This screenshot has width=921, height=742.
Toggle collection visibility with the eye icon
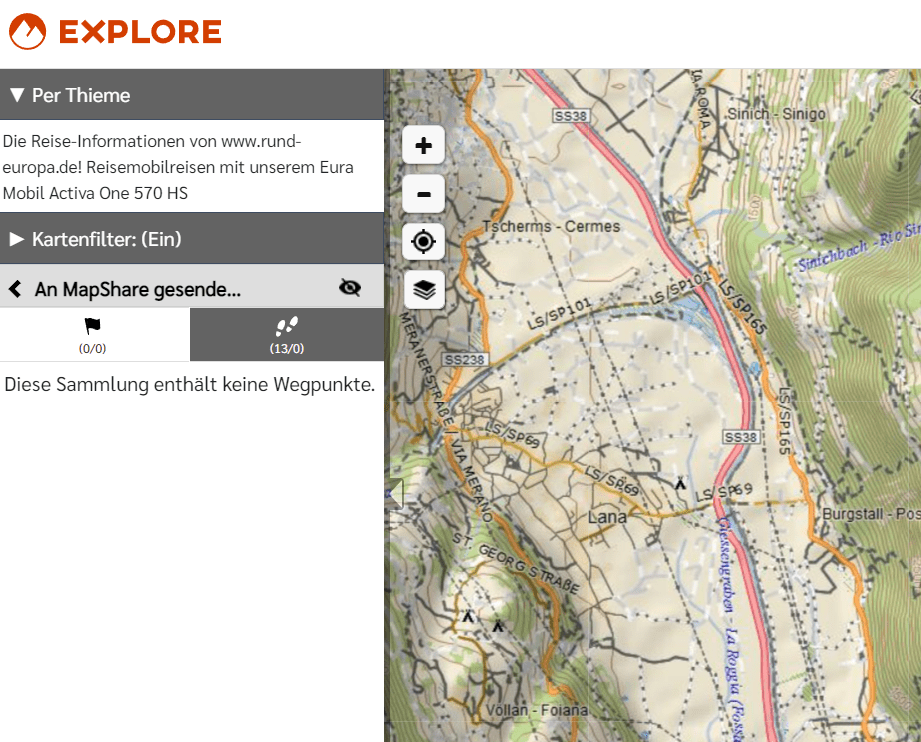(349, 288)
